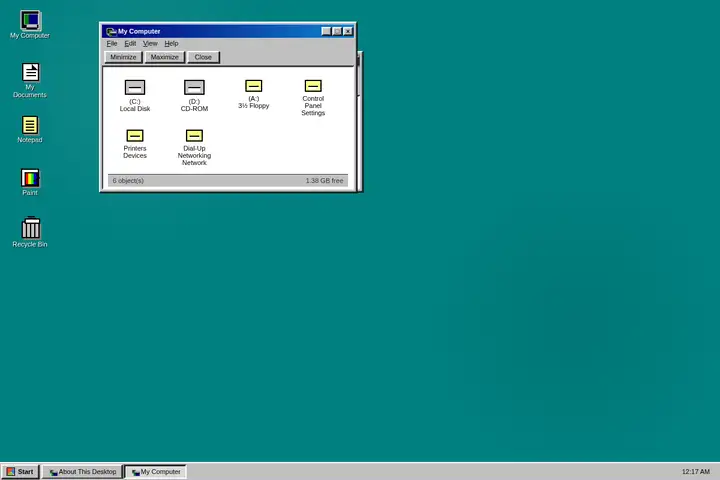720x480 pixels.
Task: Click the My Computer taskbar button
Action: (x=156, y=472)
